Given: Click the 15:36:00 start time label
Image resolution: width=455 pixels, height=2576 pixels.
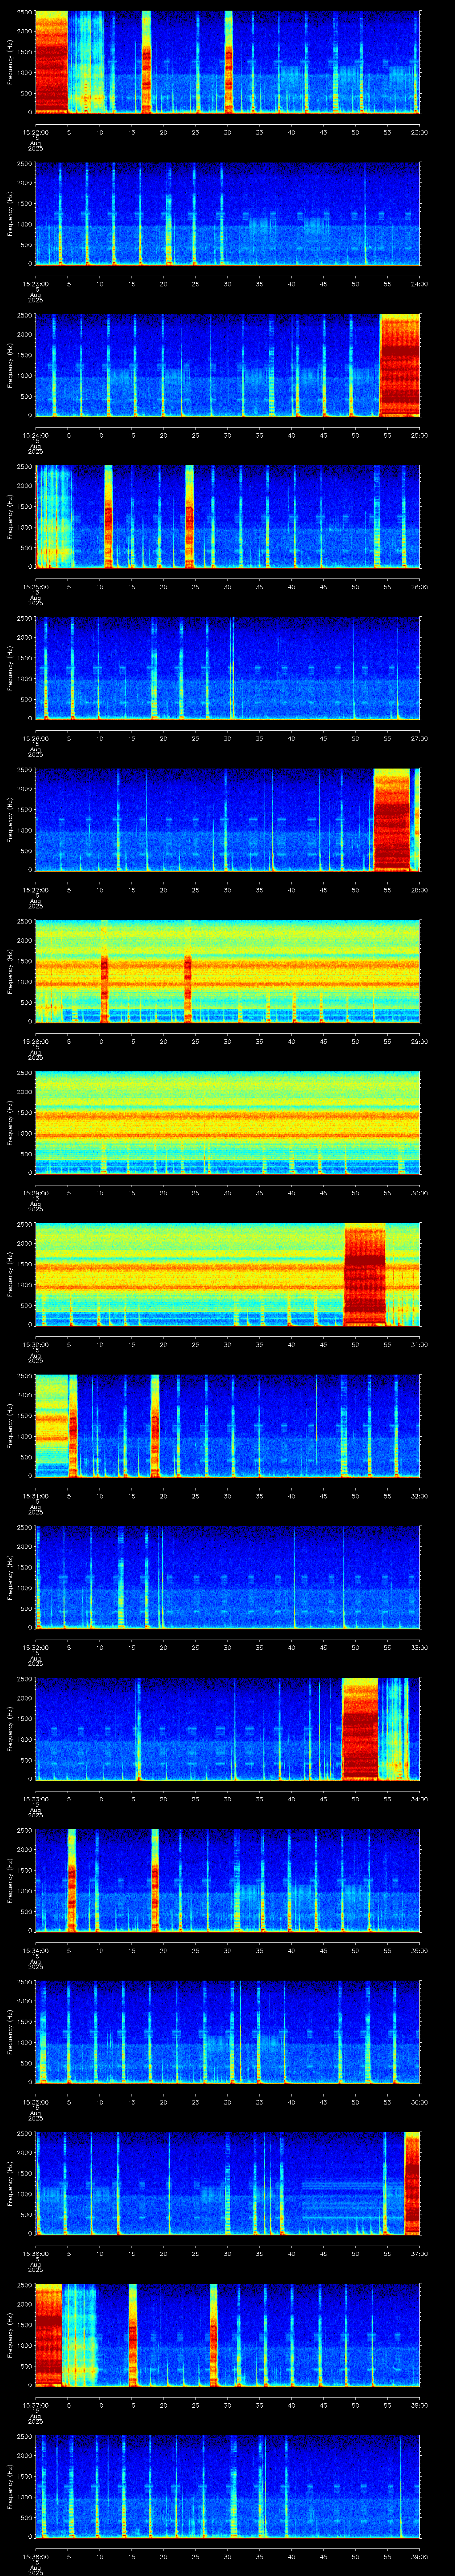Looking at the screenshot, I should pos(35,2253).
